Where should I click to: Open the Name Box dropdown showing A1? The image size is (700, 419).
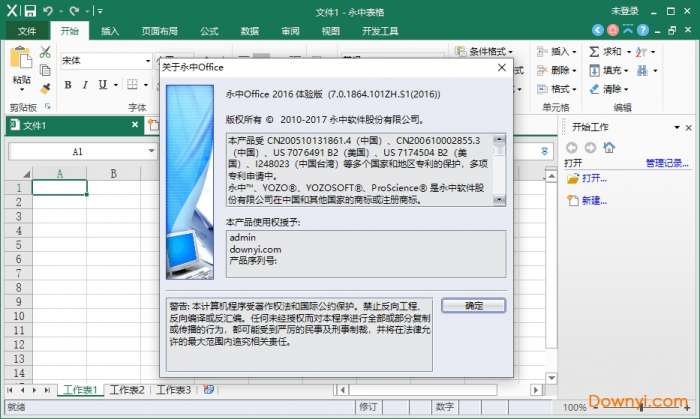151,151
